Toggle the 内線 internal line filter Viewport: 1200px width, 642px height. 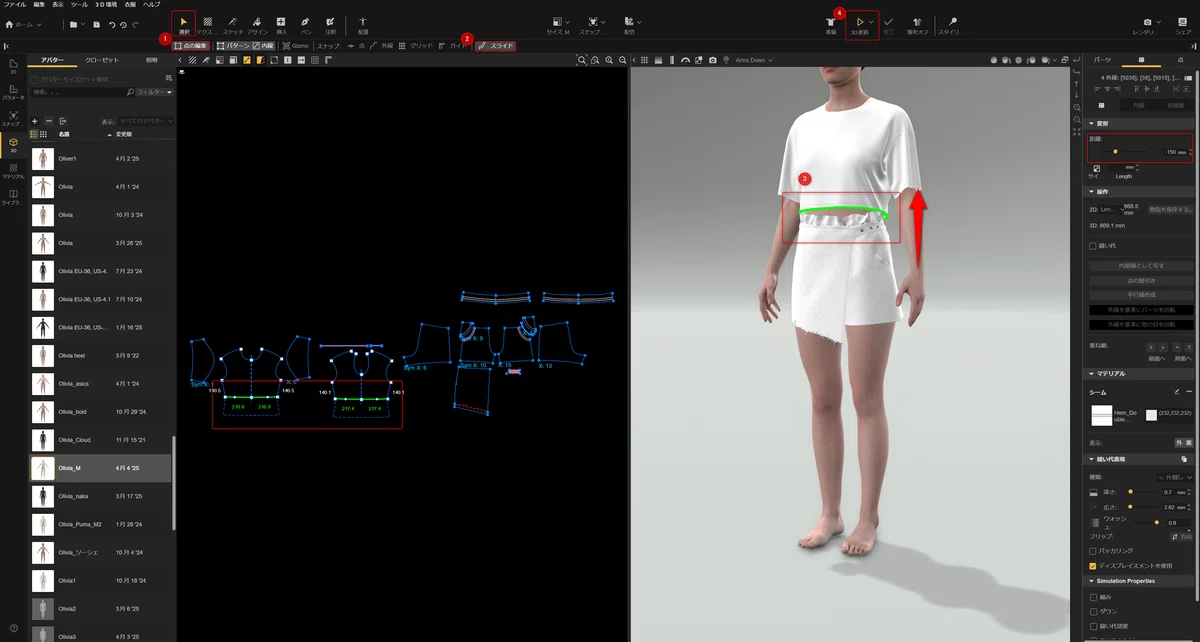pyautogui.click(x=263, y=46)
